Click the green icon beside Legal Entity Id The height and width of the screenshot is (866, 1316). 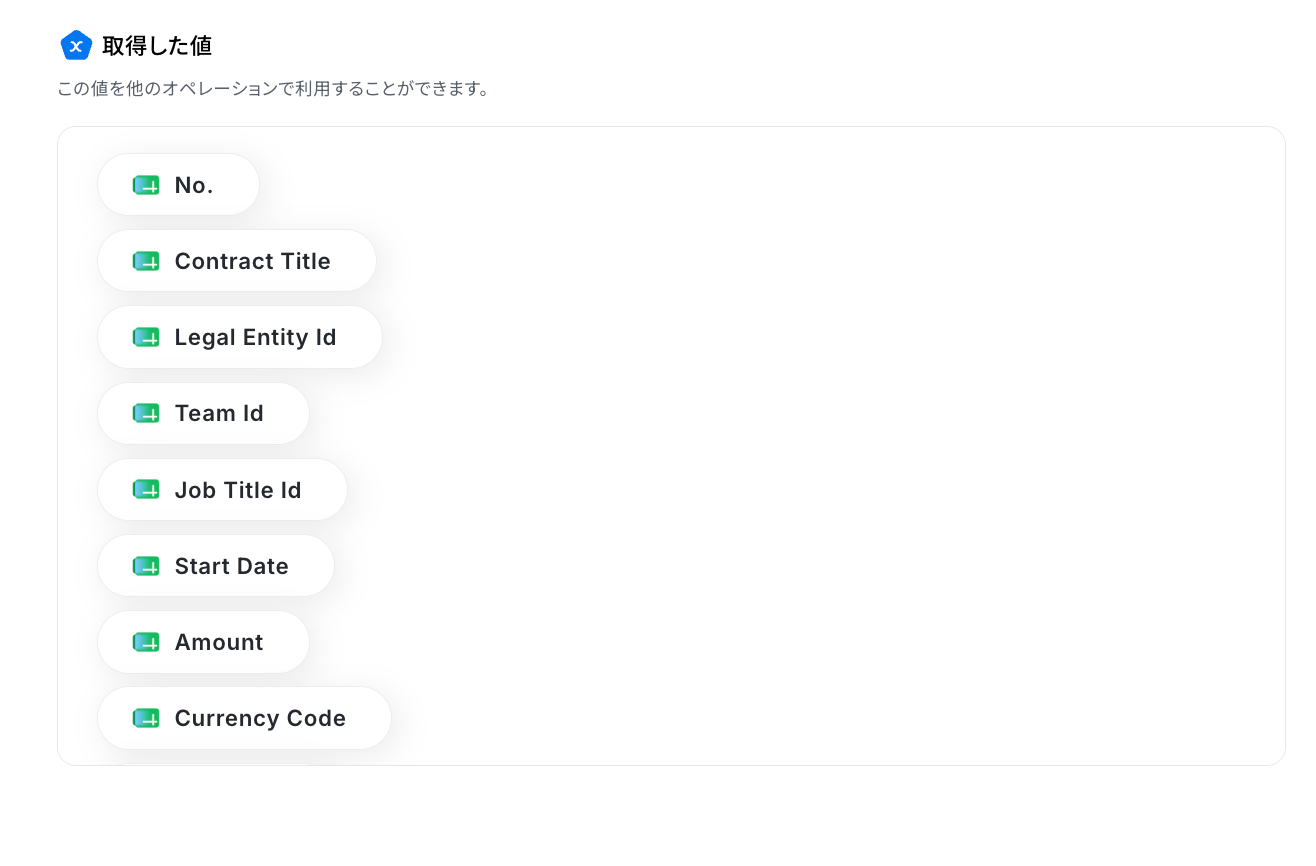pyautogui.click(x=146, y=337)
